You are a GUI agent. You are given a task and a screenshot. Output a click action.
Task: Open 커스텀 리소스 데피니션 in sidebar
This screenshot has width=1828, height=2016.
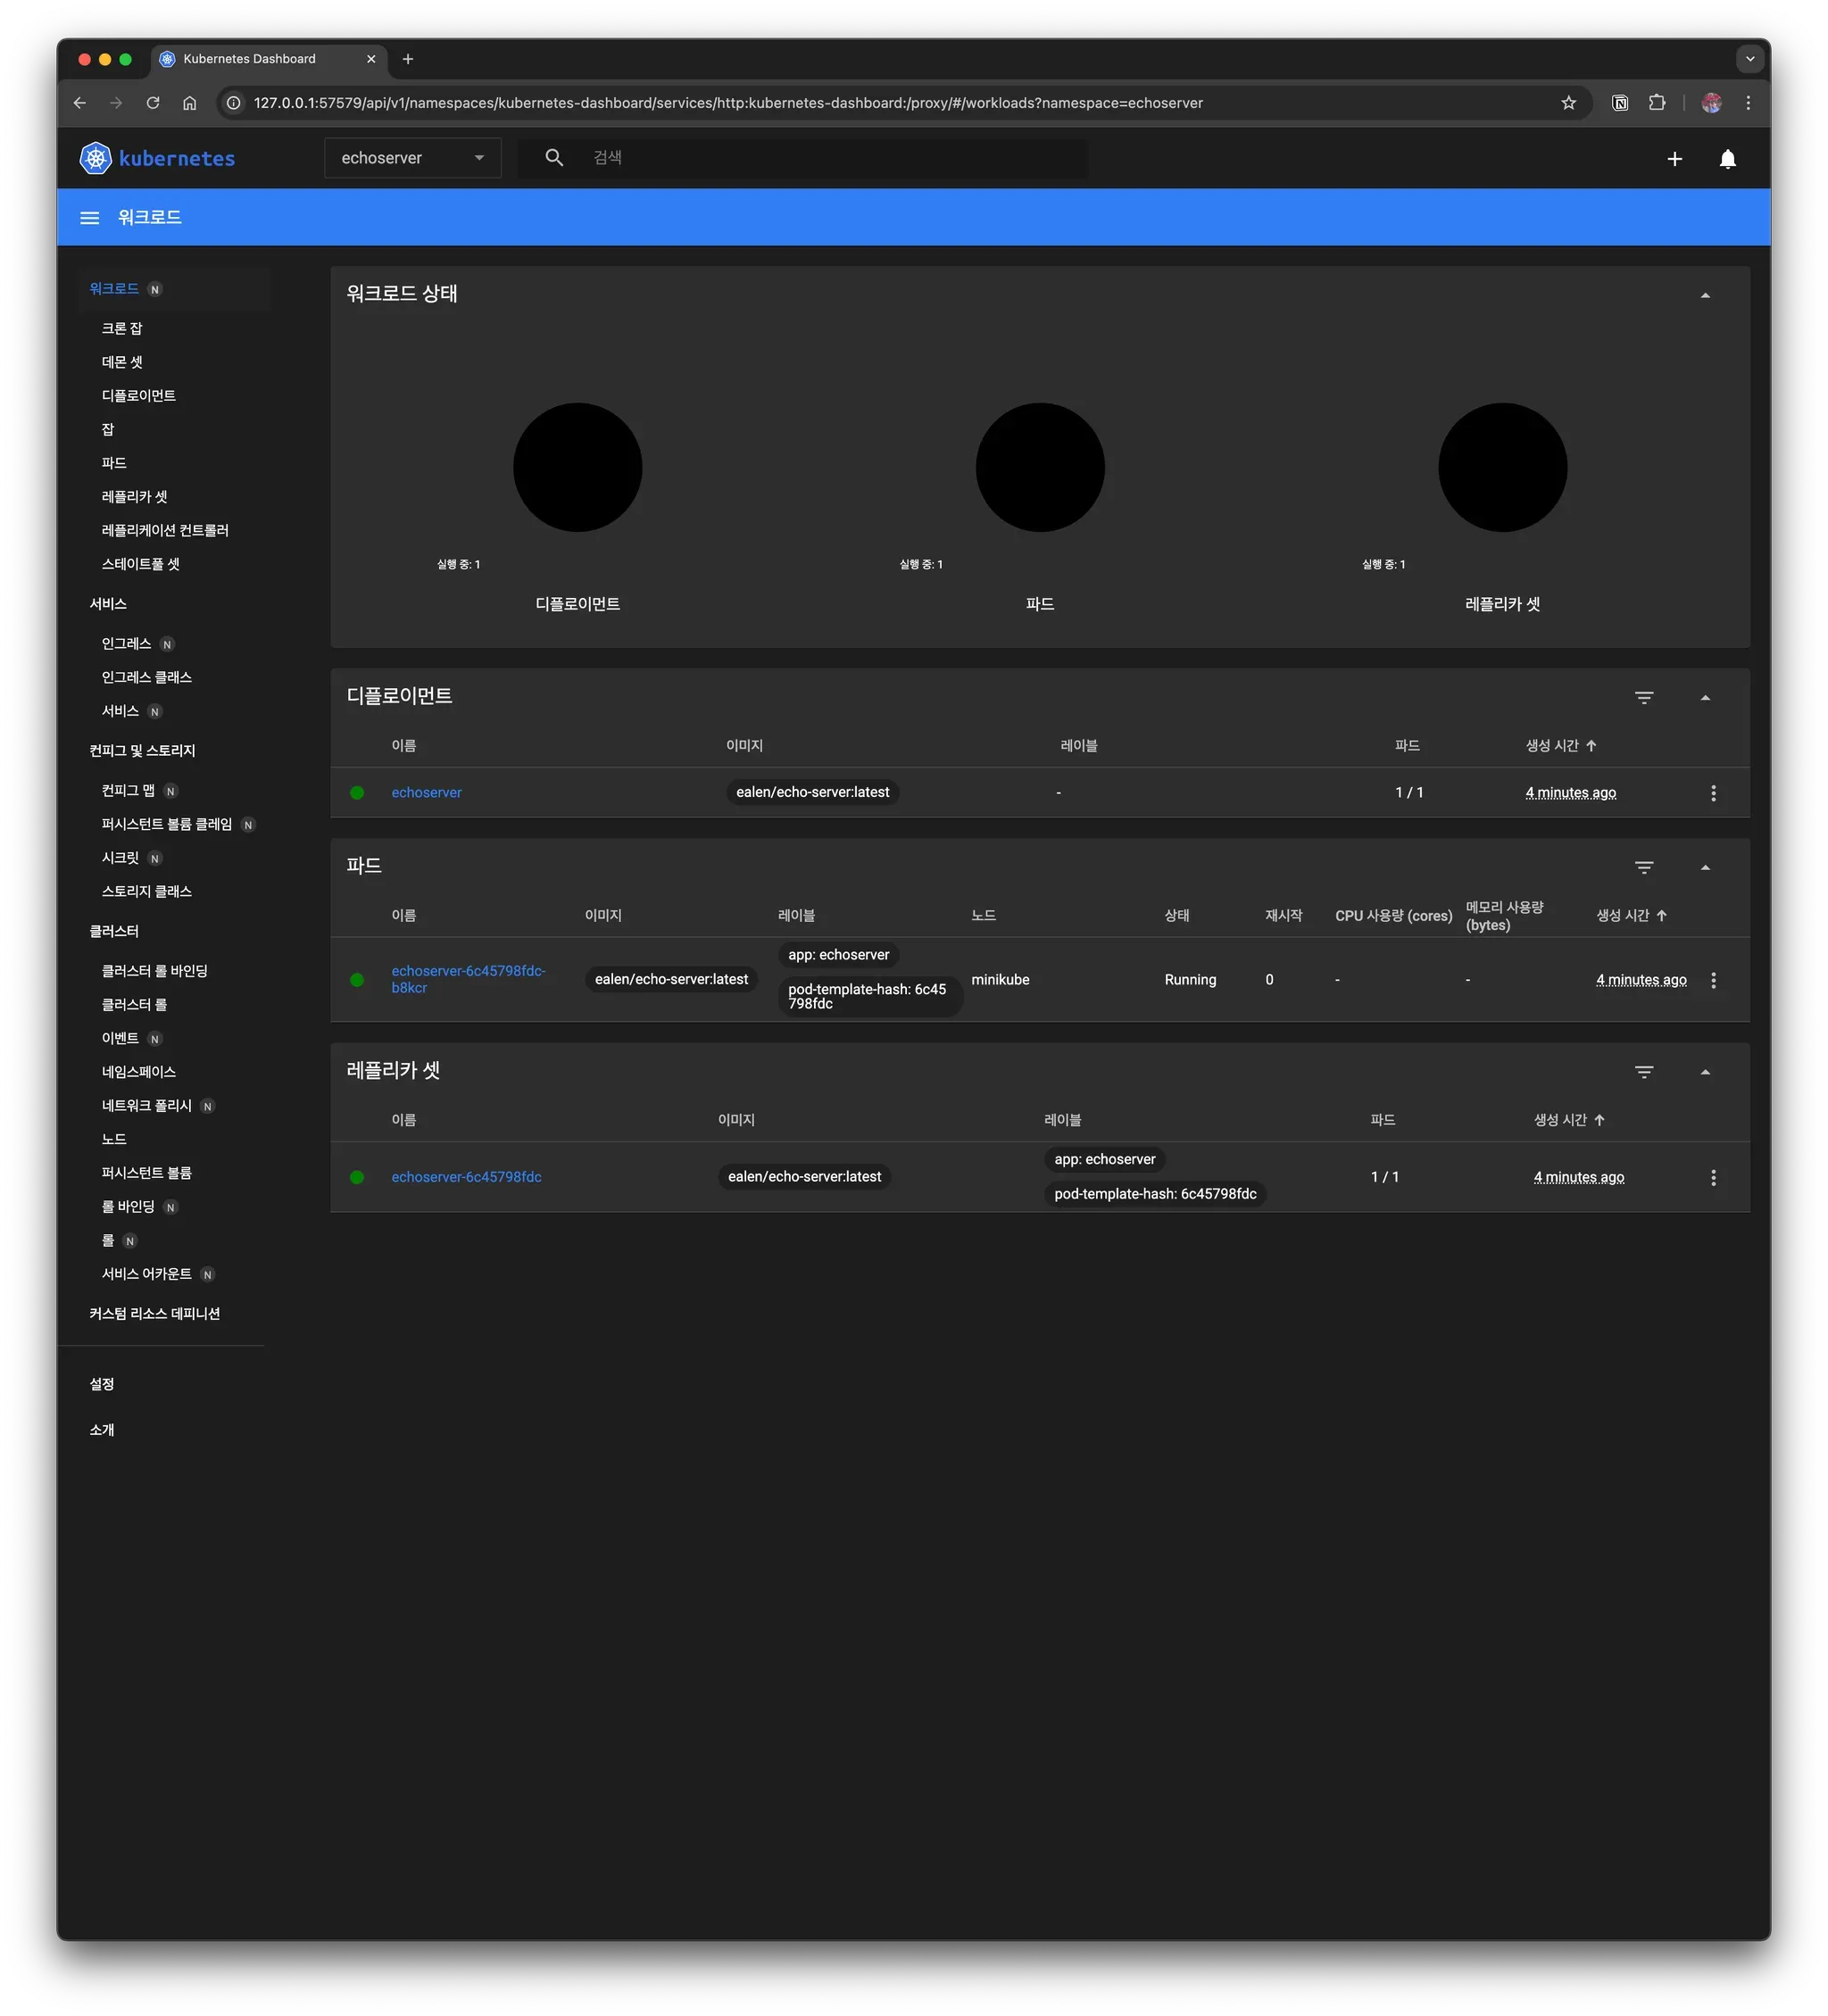(x=155, y=1313)
